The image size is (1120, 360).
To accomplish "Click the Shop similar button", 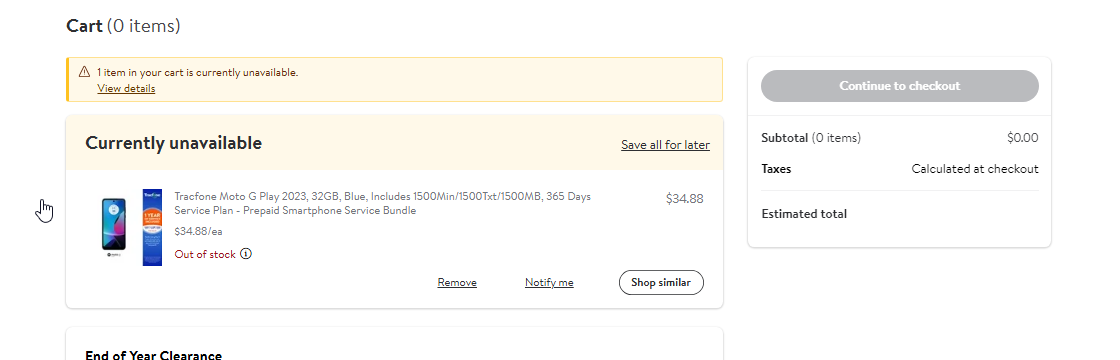I will (661, 282).
